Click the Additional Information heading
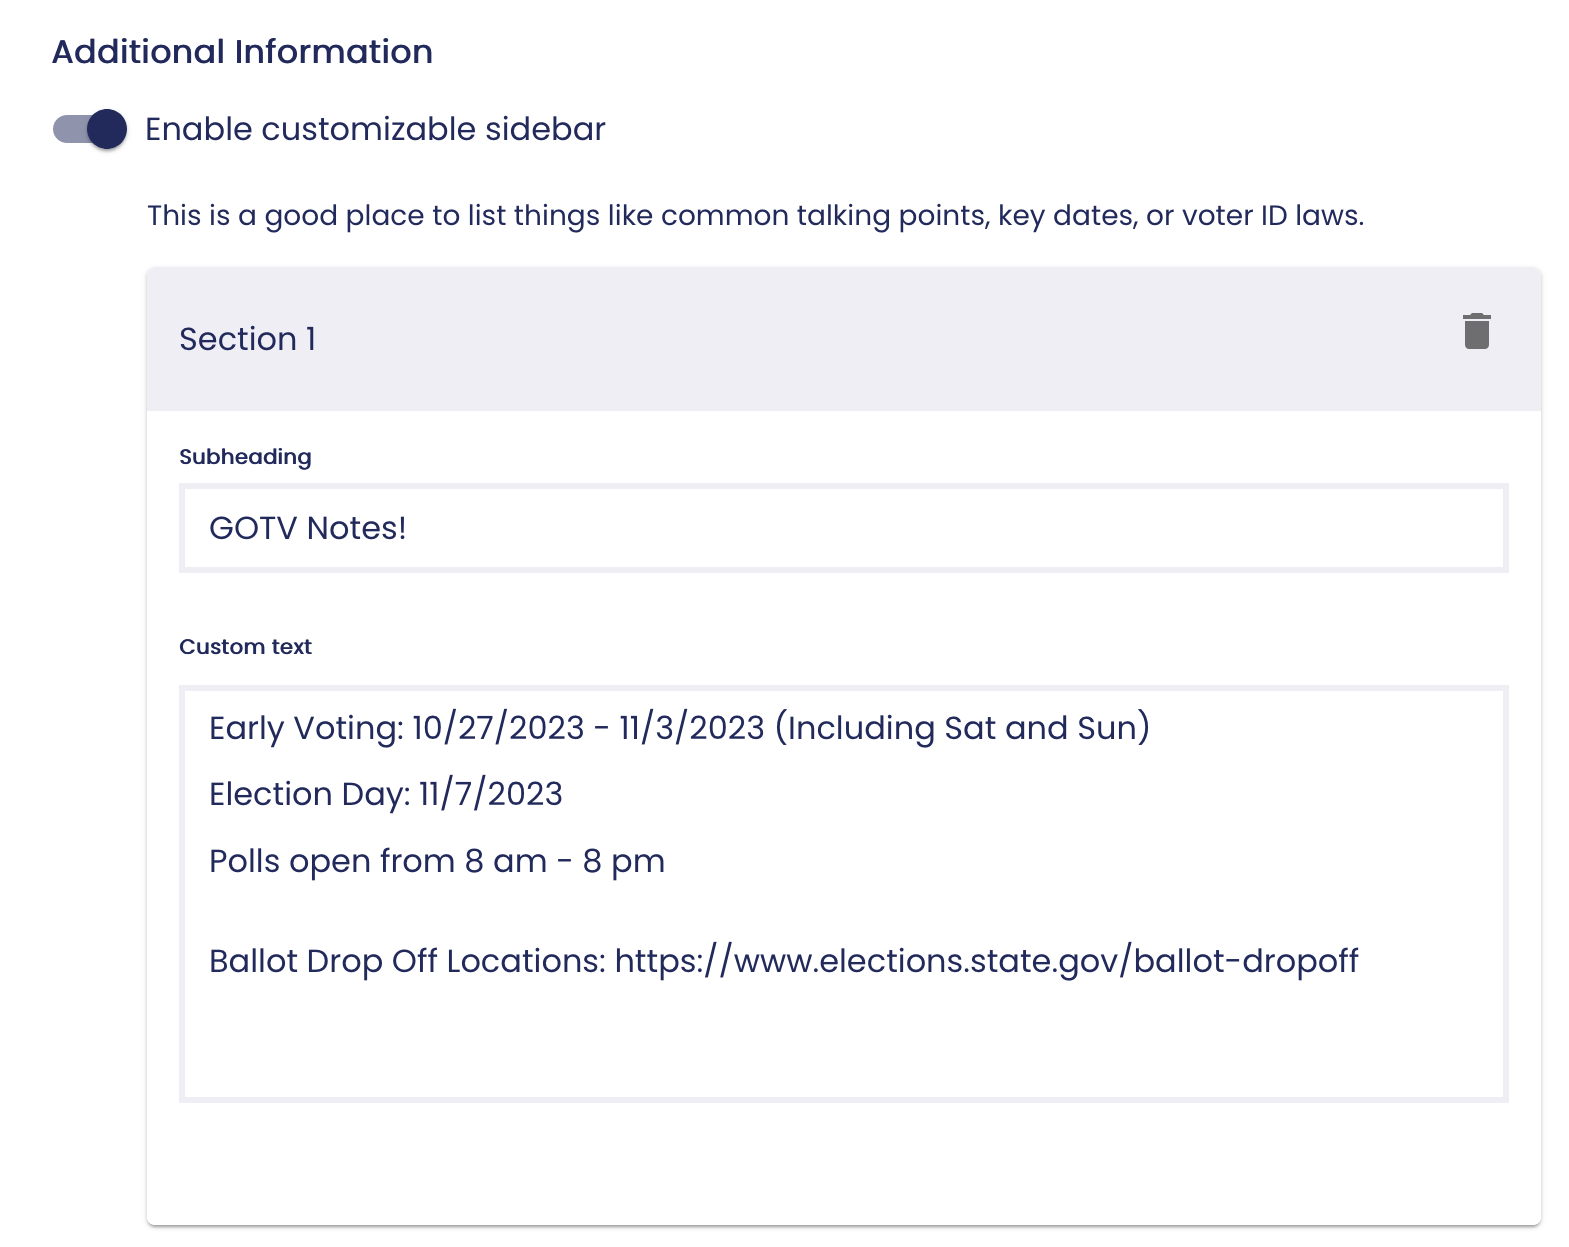Image resolution: width=1569 pixels, height=1247 pixels. point(242,52)
